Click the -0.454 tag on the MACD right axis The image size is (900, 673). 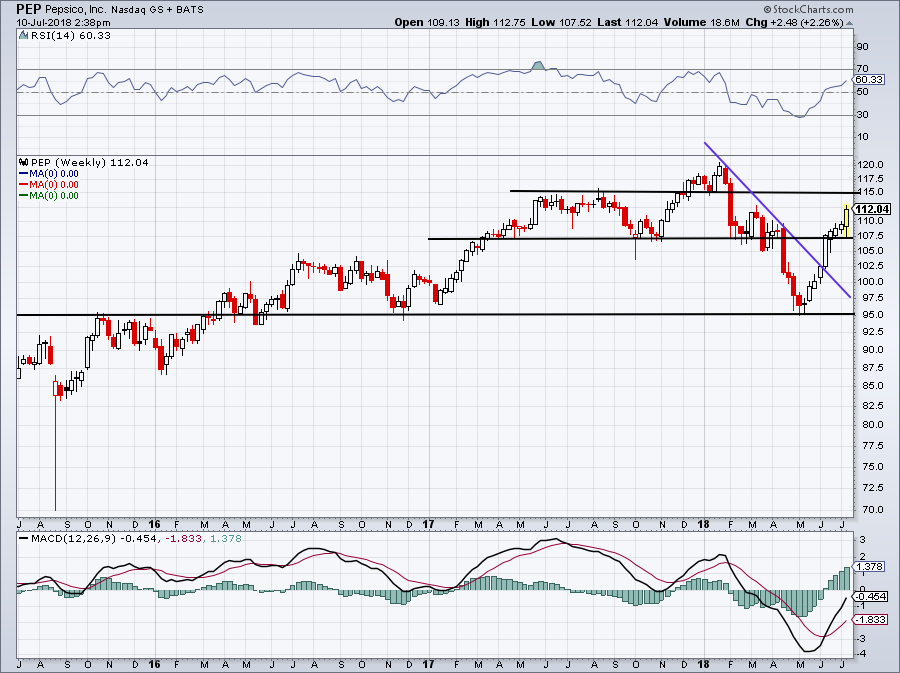tap(870, 597)
